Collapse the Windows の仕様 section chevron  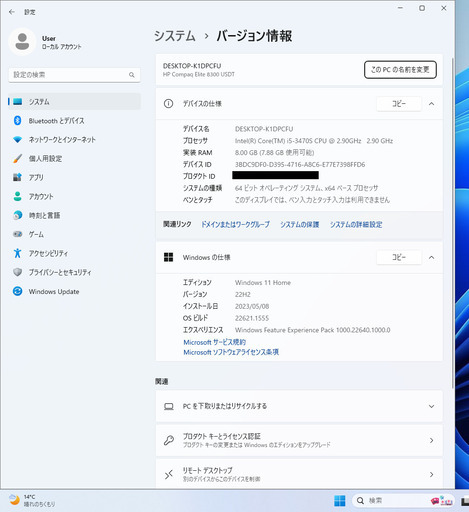[431, 257]
